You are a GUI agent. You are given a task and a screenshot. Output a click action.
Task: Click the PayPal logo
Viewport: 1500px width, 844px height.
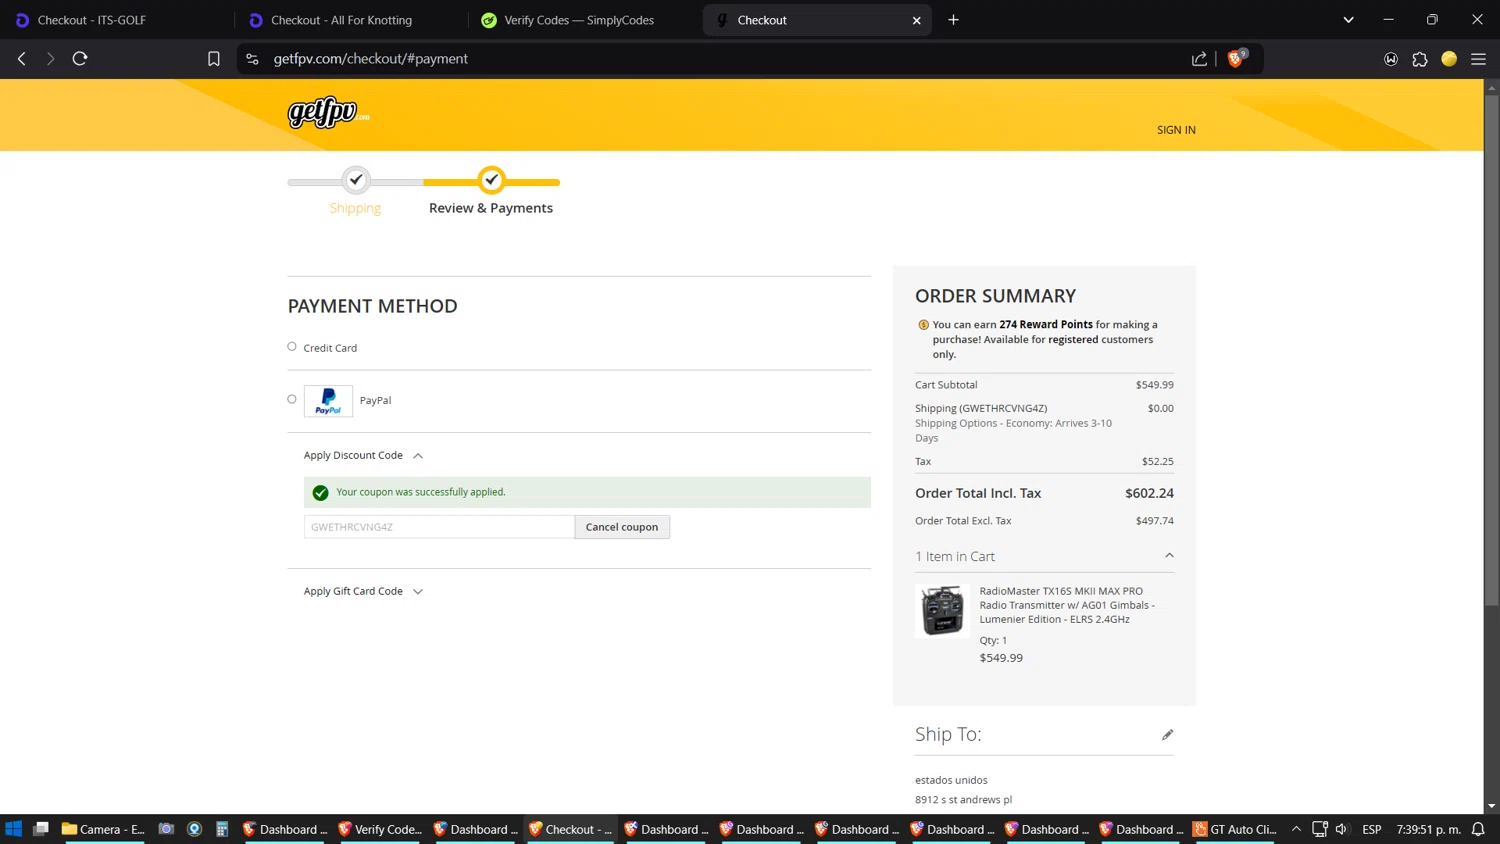[x=328, y=400]
